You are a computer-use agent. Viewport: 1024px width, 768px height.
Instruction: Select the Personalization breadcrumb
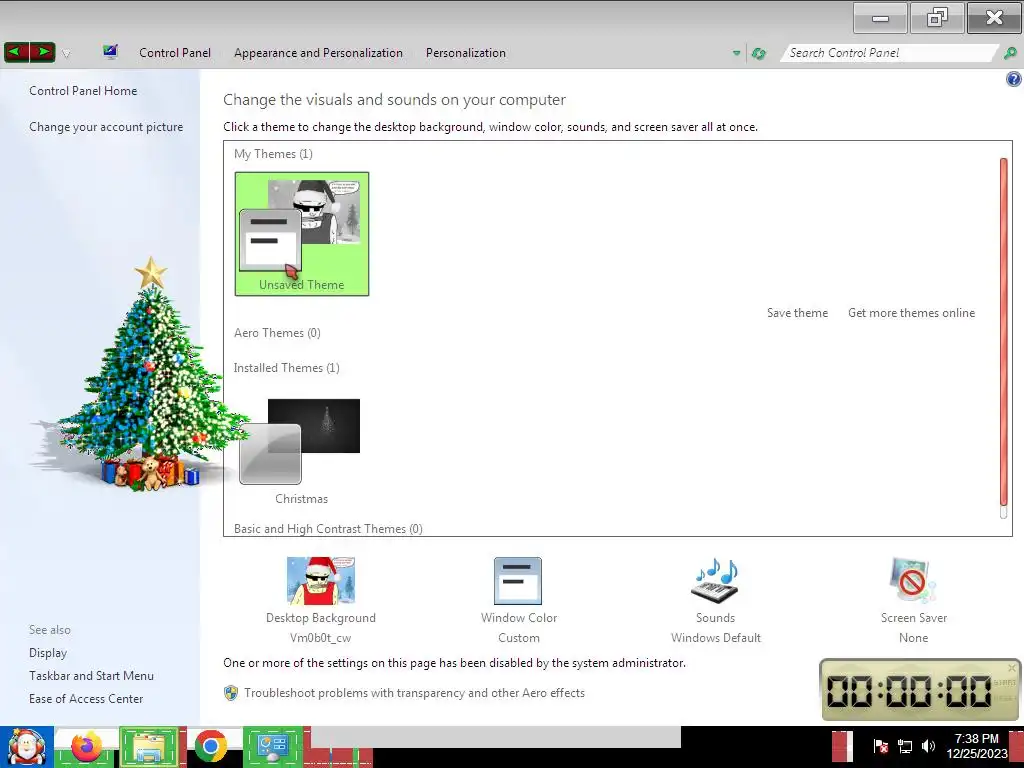tap(466, 53)
